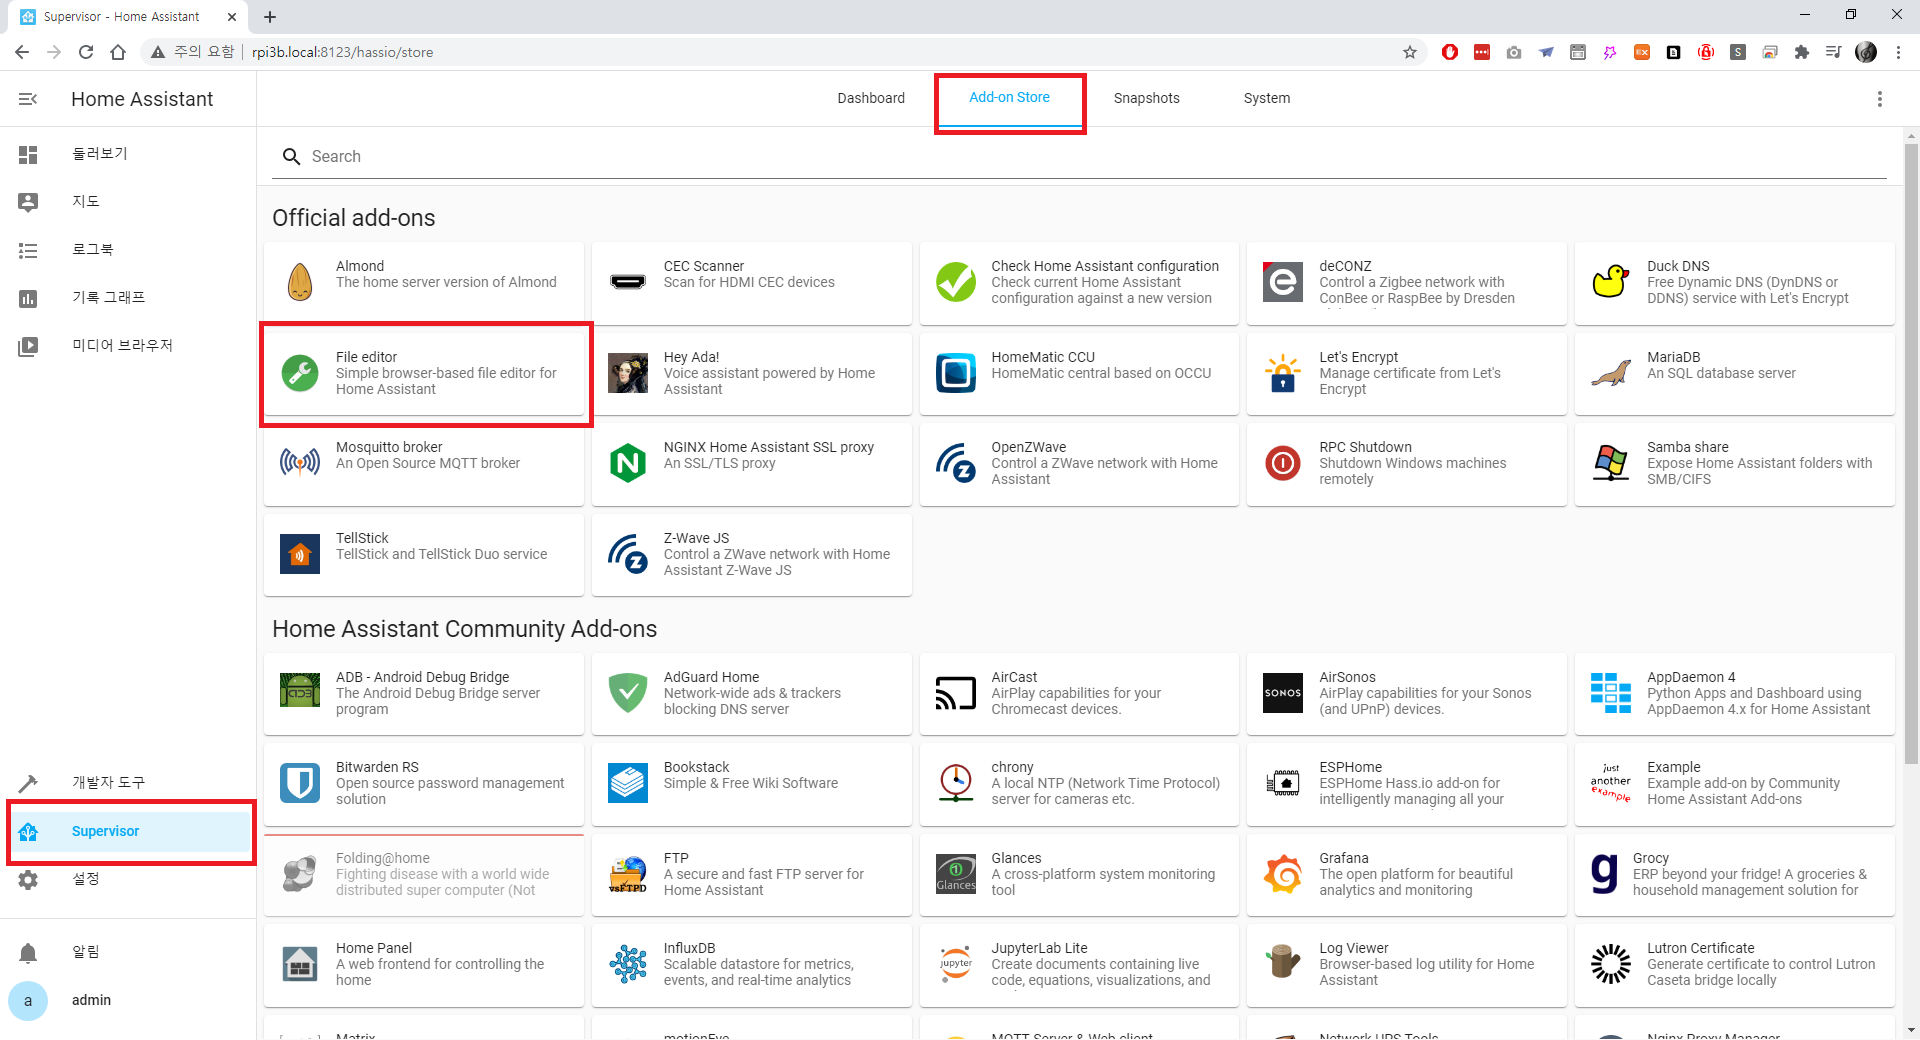Viewport: 1920px width, 1040px height.
Task: Open the Bitwarden RS shield icon
Action: point(300,783)
